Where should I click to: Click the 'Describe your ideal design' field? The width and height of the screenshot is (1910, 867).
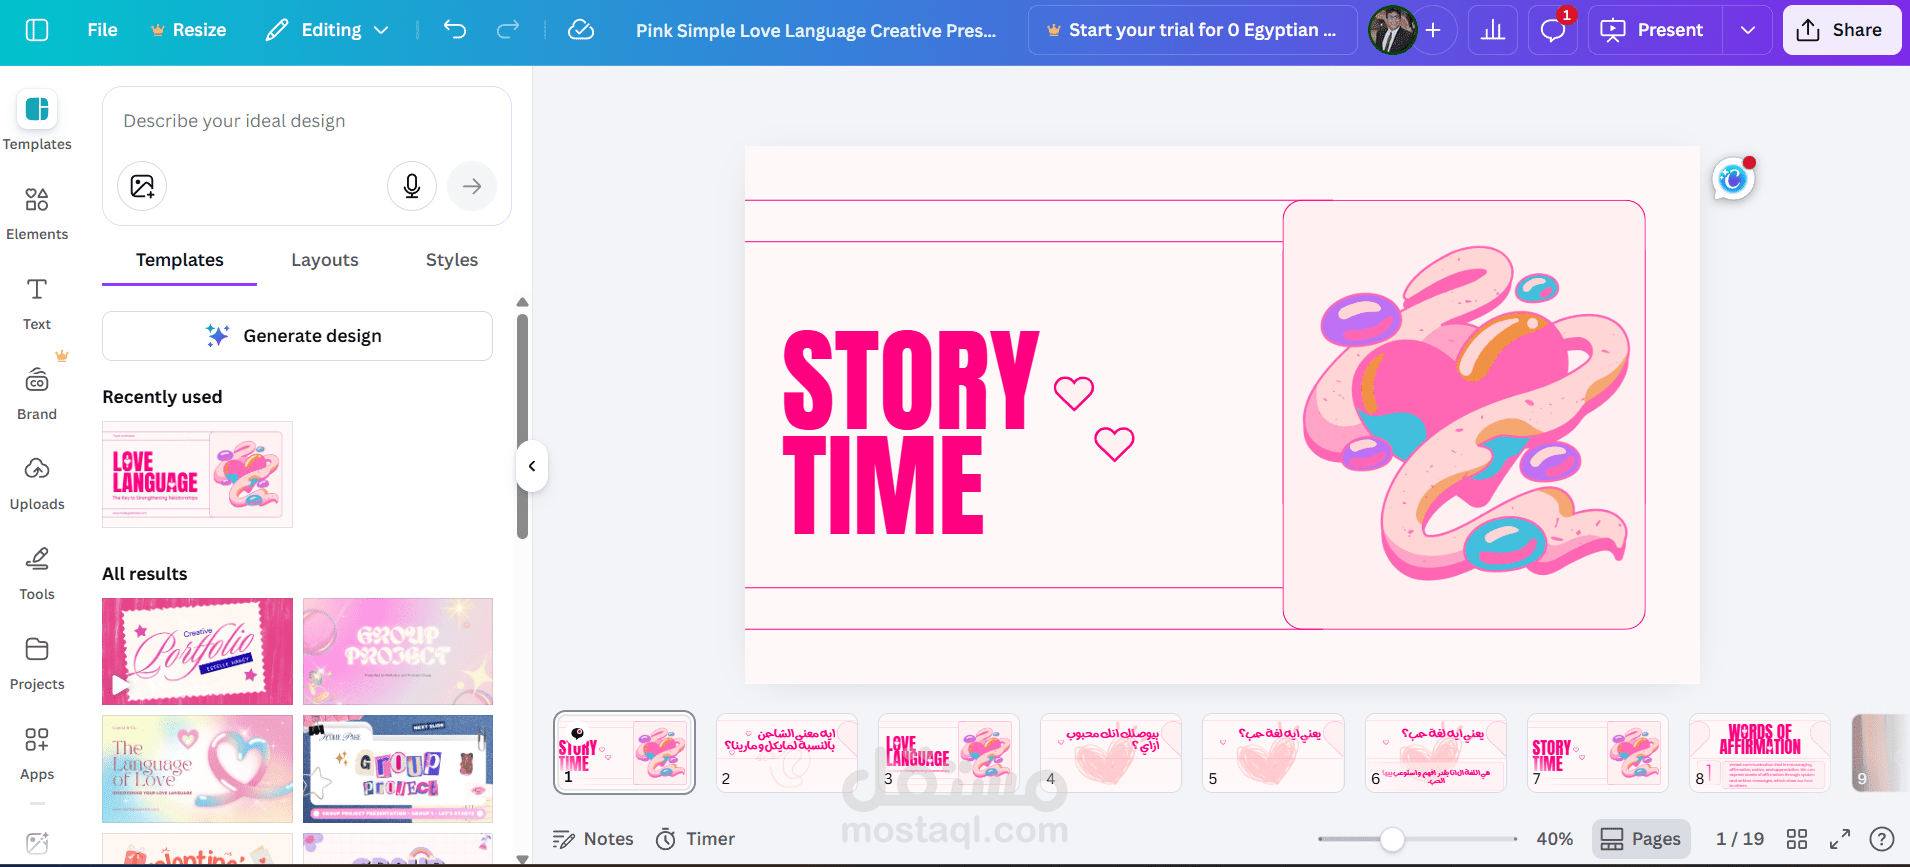point(306,121)
